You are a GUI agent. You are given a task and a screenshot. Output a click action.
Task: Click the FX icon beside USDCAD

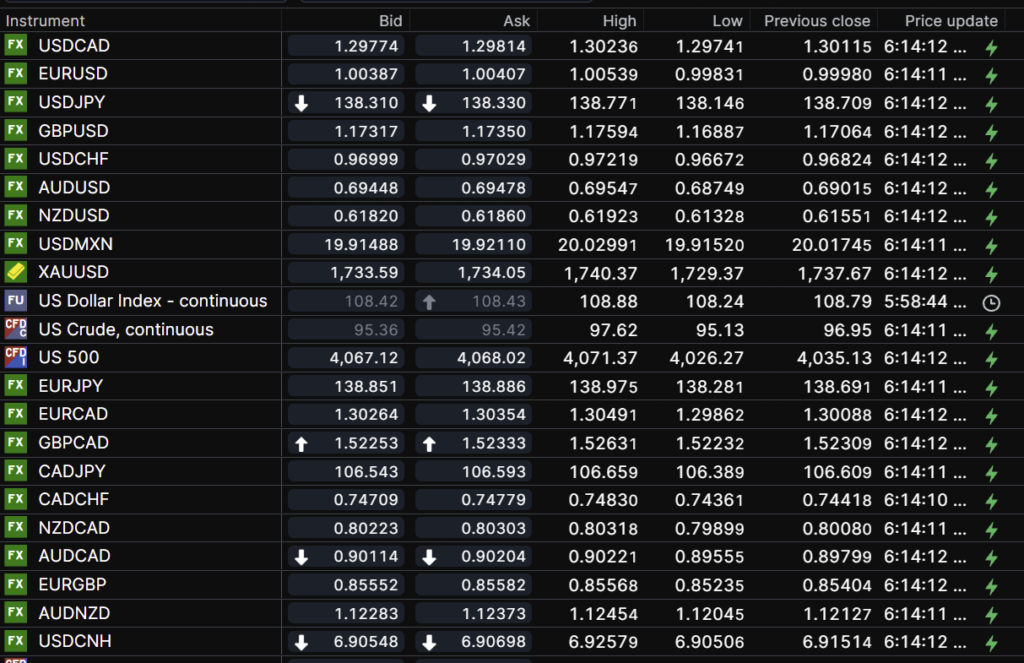[x=15, y=46]
